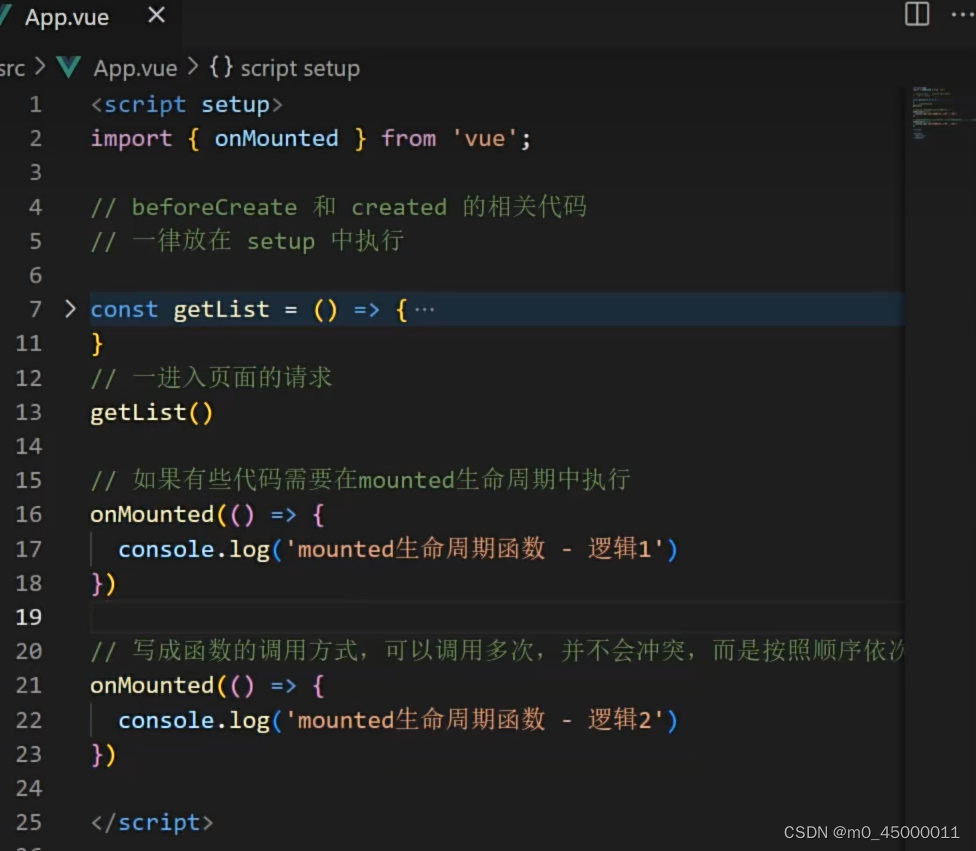Toggle the collapsed ··· region indicator open
Screen dimensions: 976x851
pyautogui.click(x=425, y=309)
